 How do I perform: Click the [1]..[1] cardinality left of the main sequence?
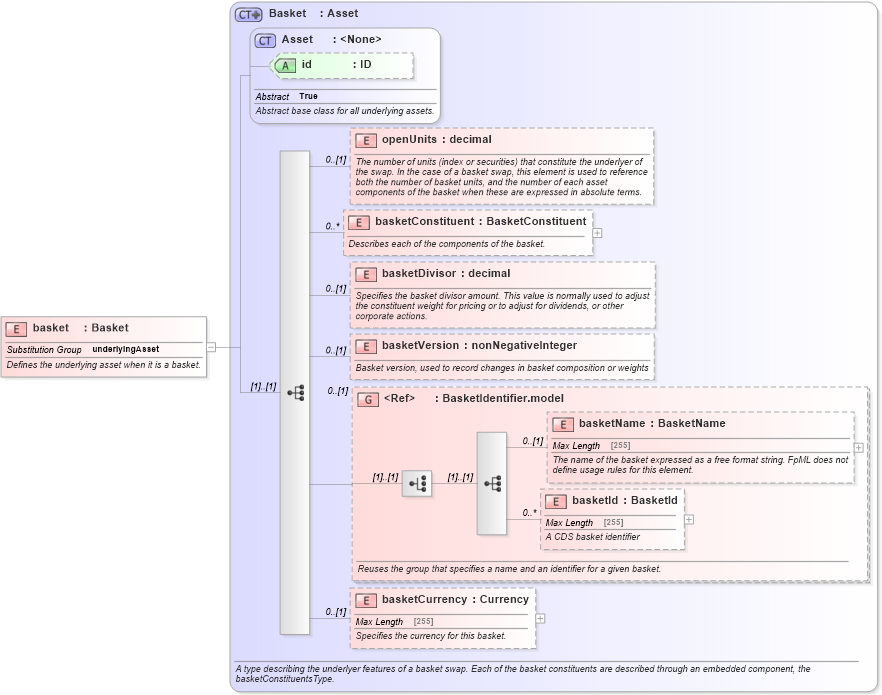coord(263,386)
